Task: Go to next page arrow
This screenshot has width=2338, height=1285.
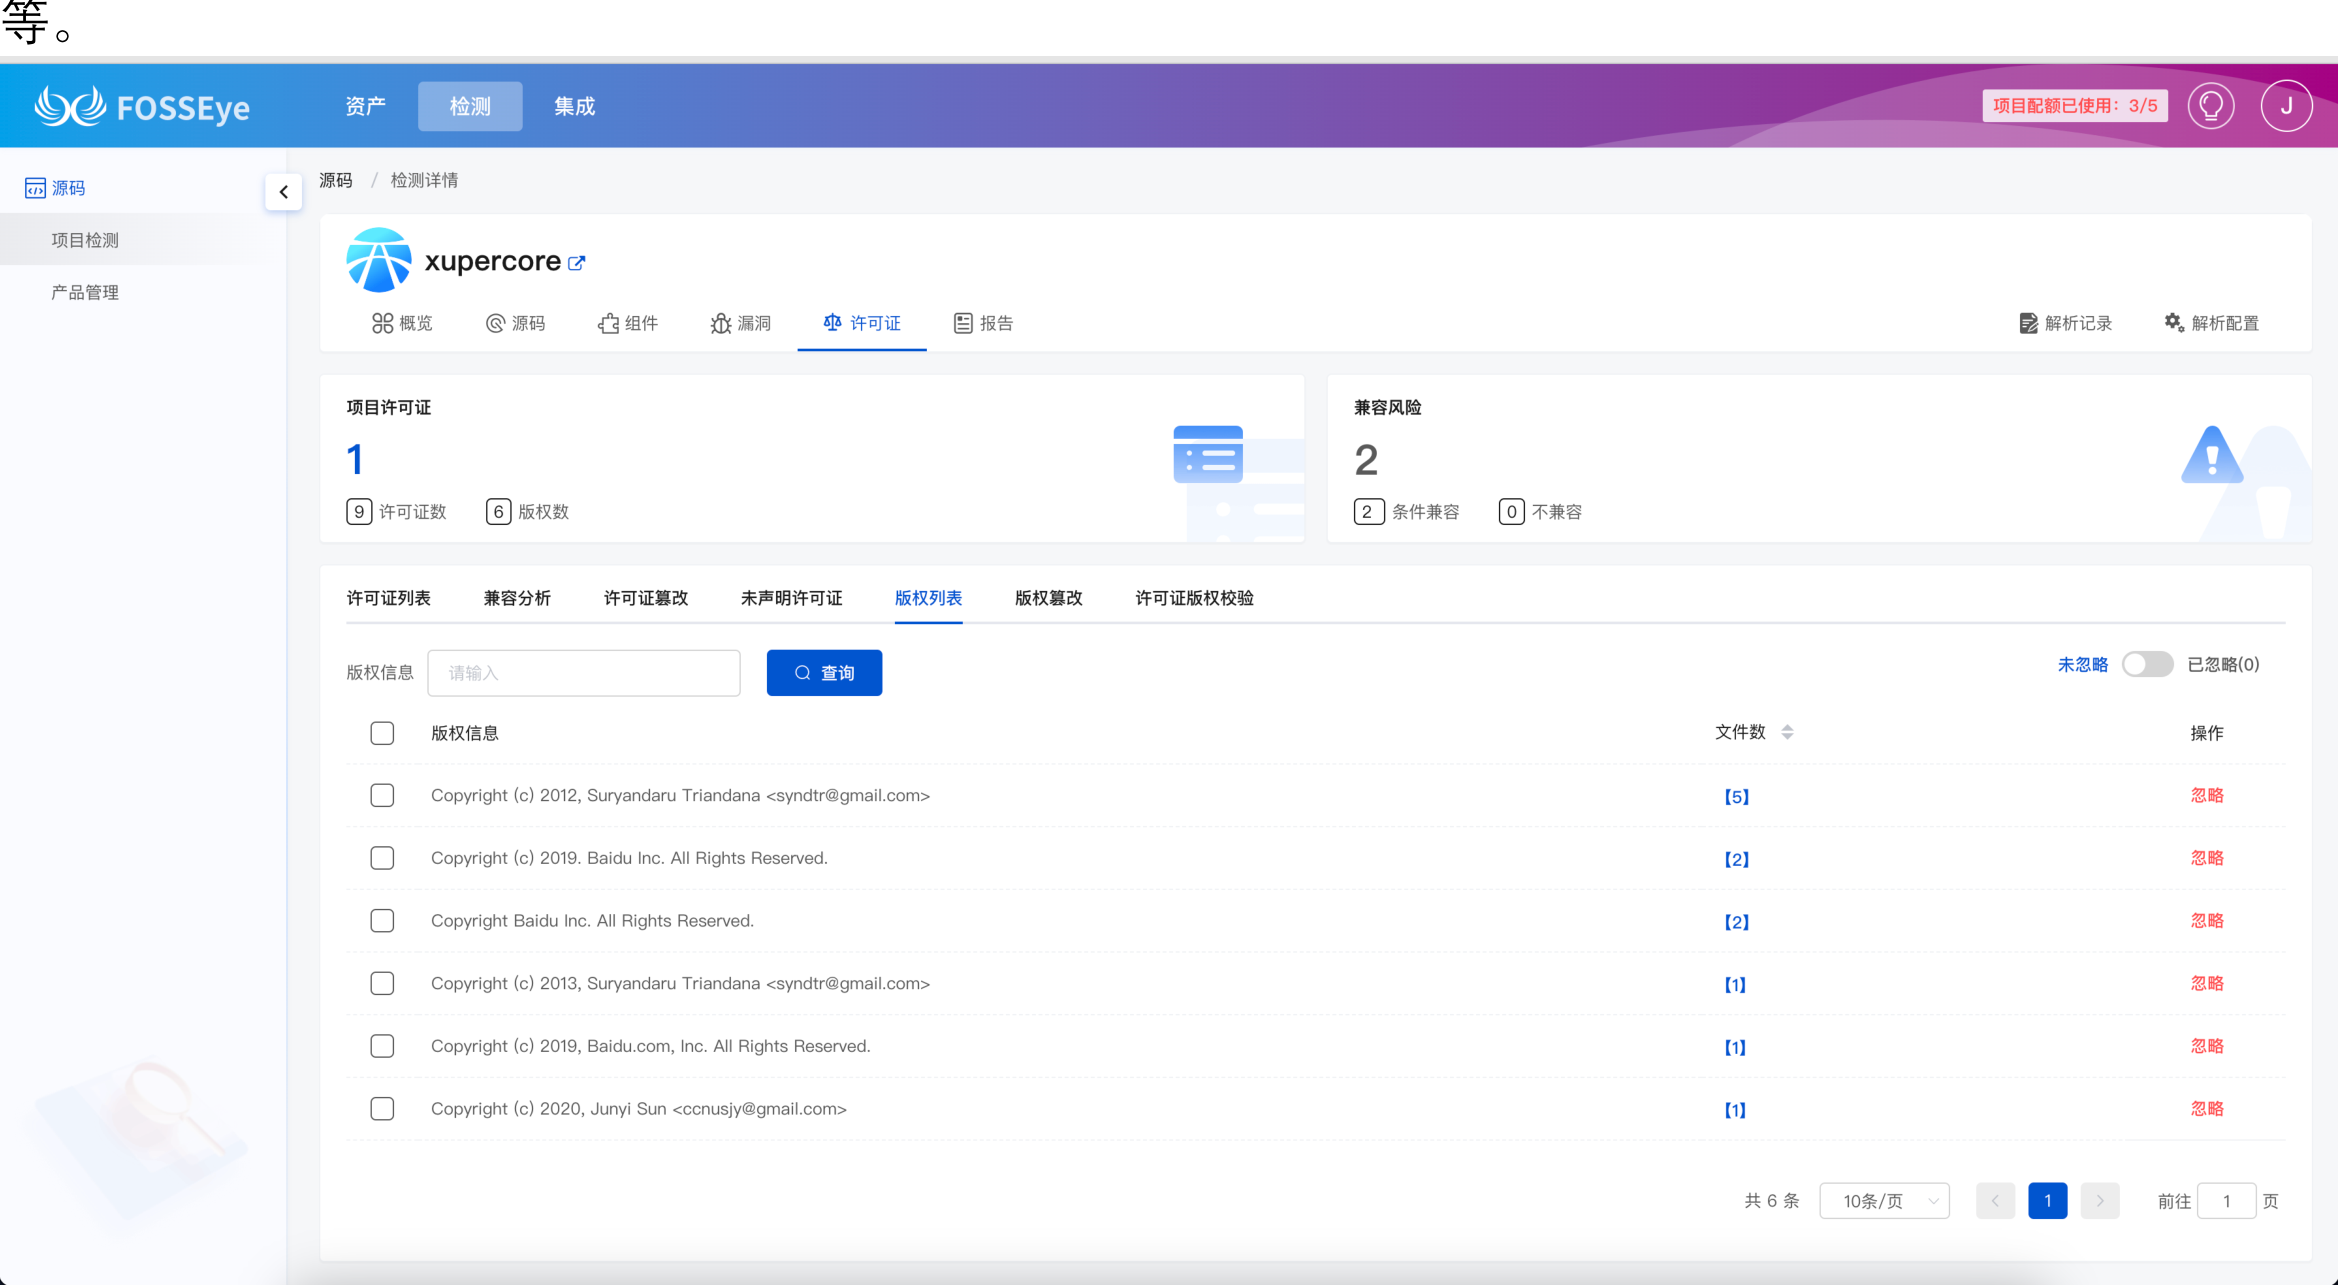Action: coord(2100,1201)
